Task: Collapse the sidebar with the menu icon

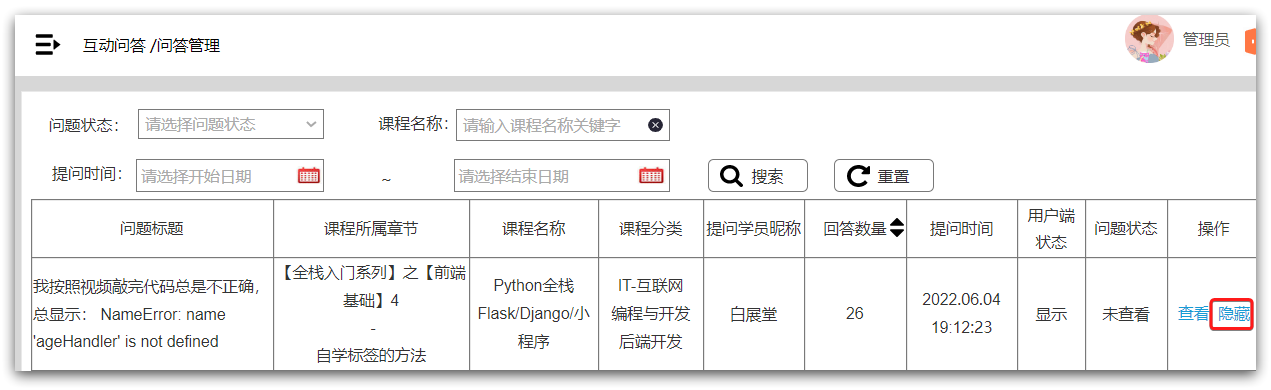Action: coord(47,45)
